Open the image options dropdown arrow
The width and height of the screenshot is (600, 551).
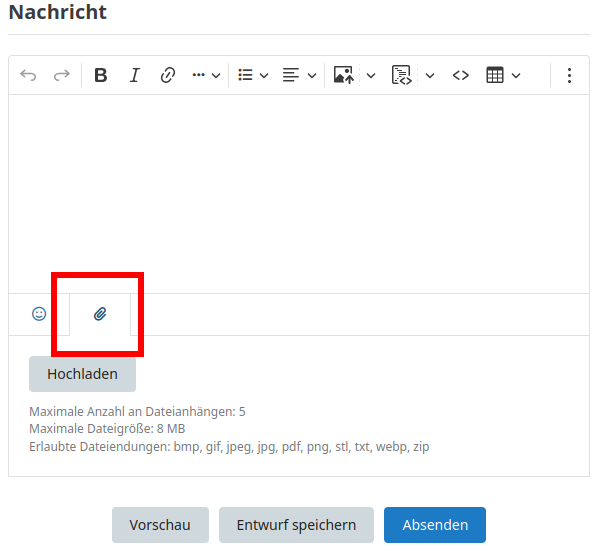point(370,75)
